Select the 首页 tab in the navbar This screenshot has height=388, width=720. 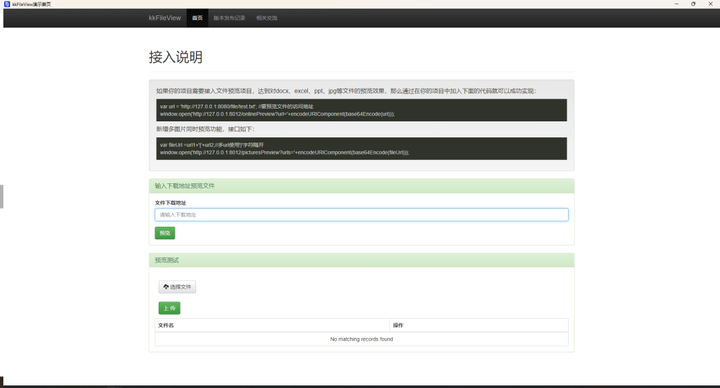coord(197,18)
